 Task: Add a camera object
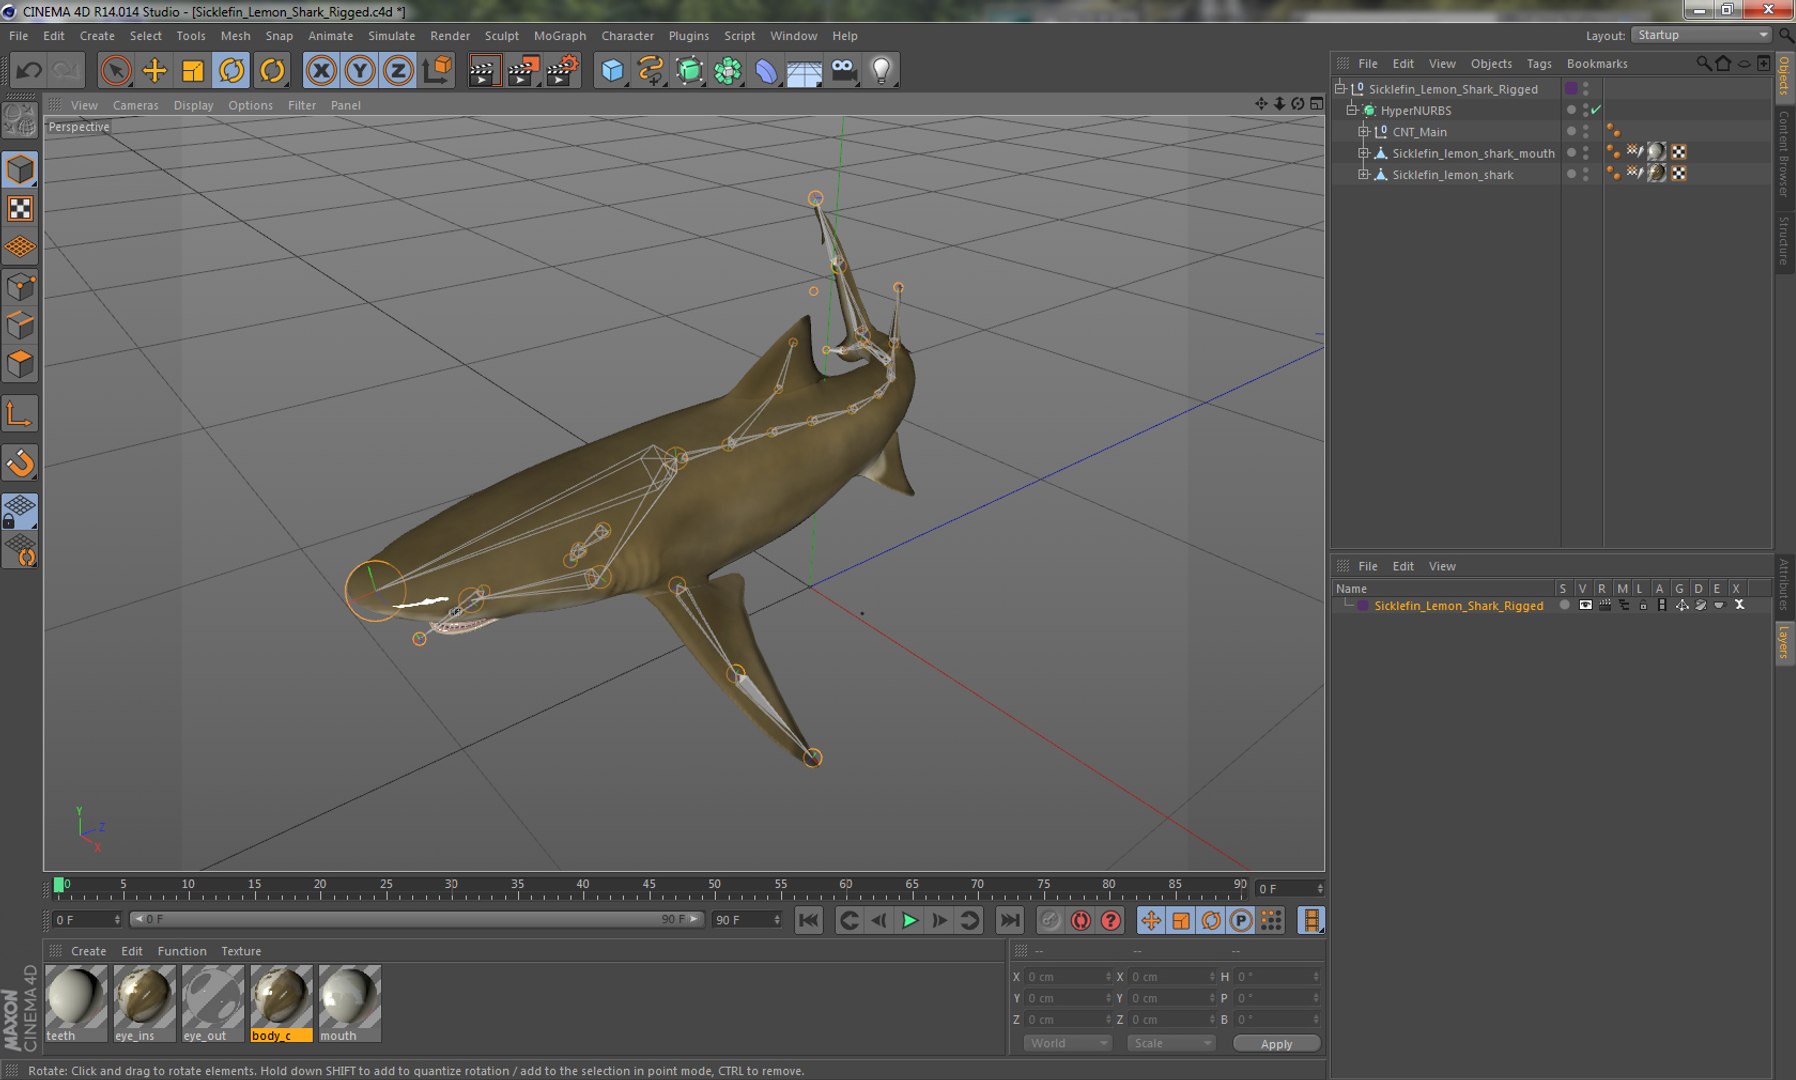[x=844, y=70]
